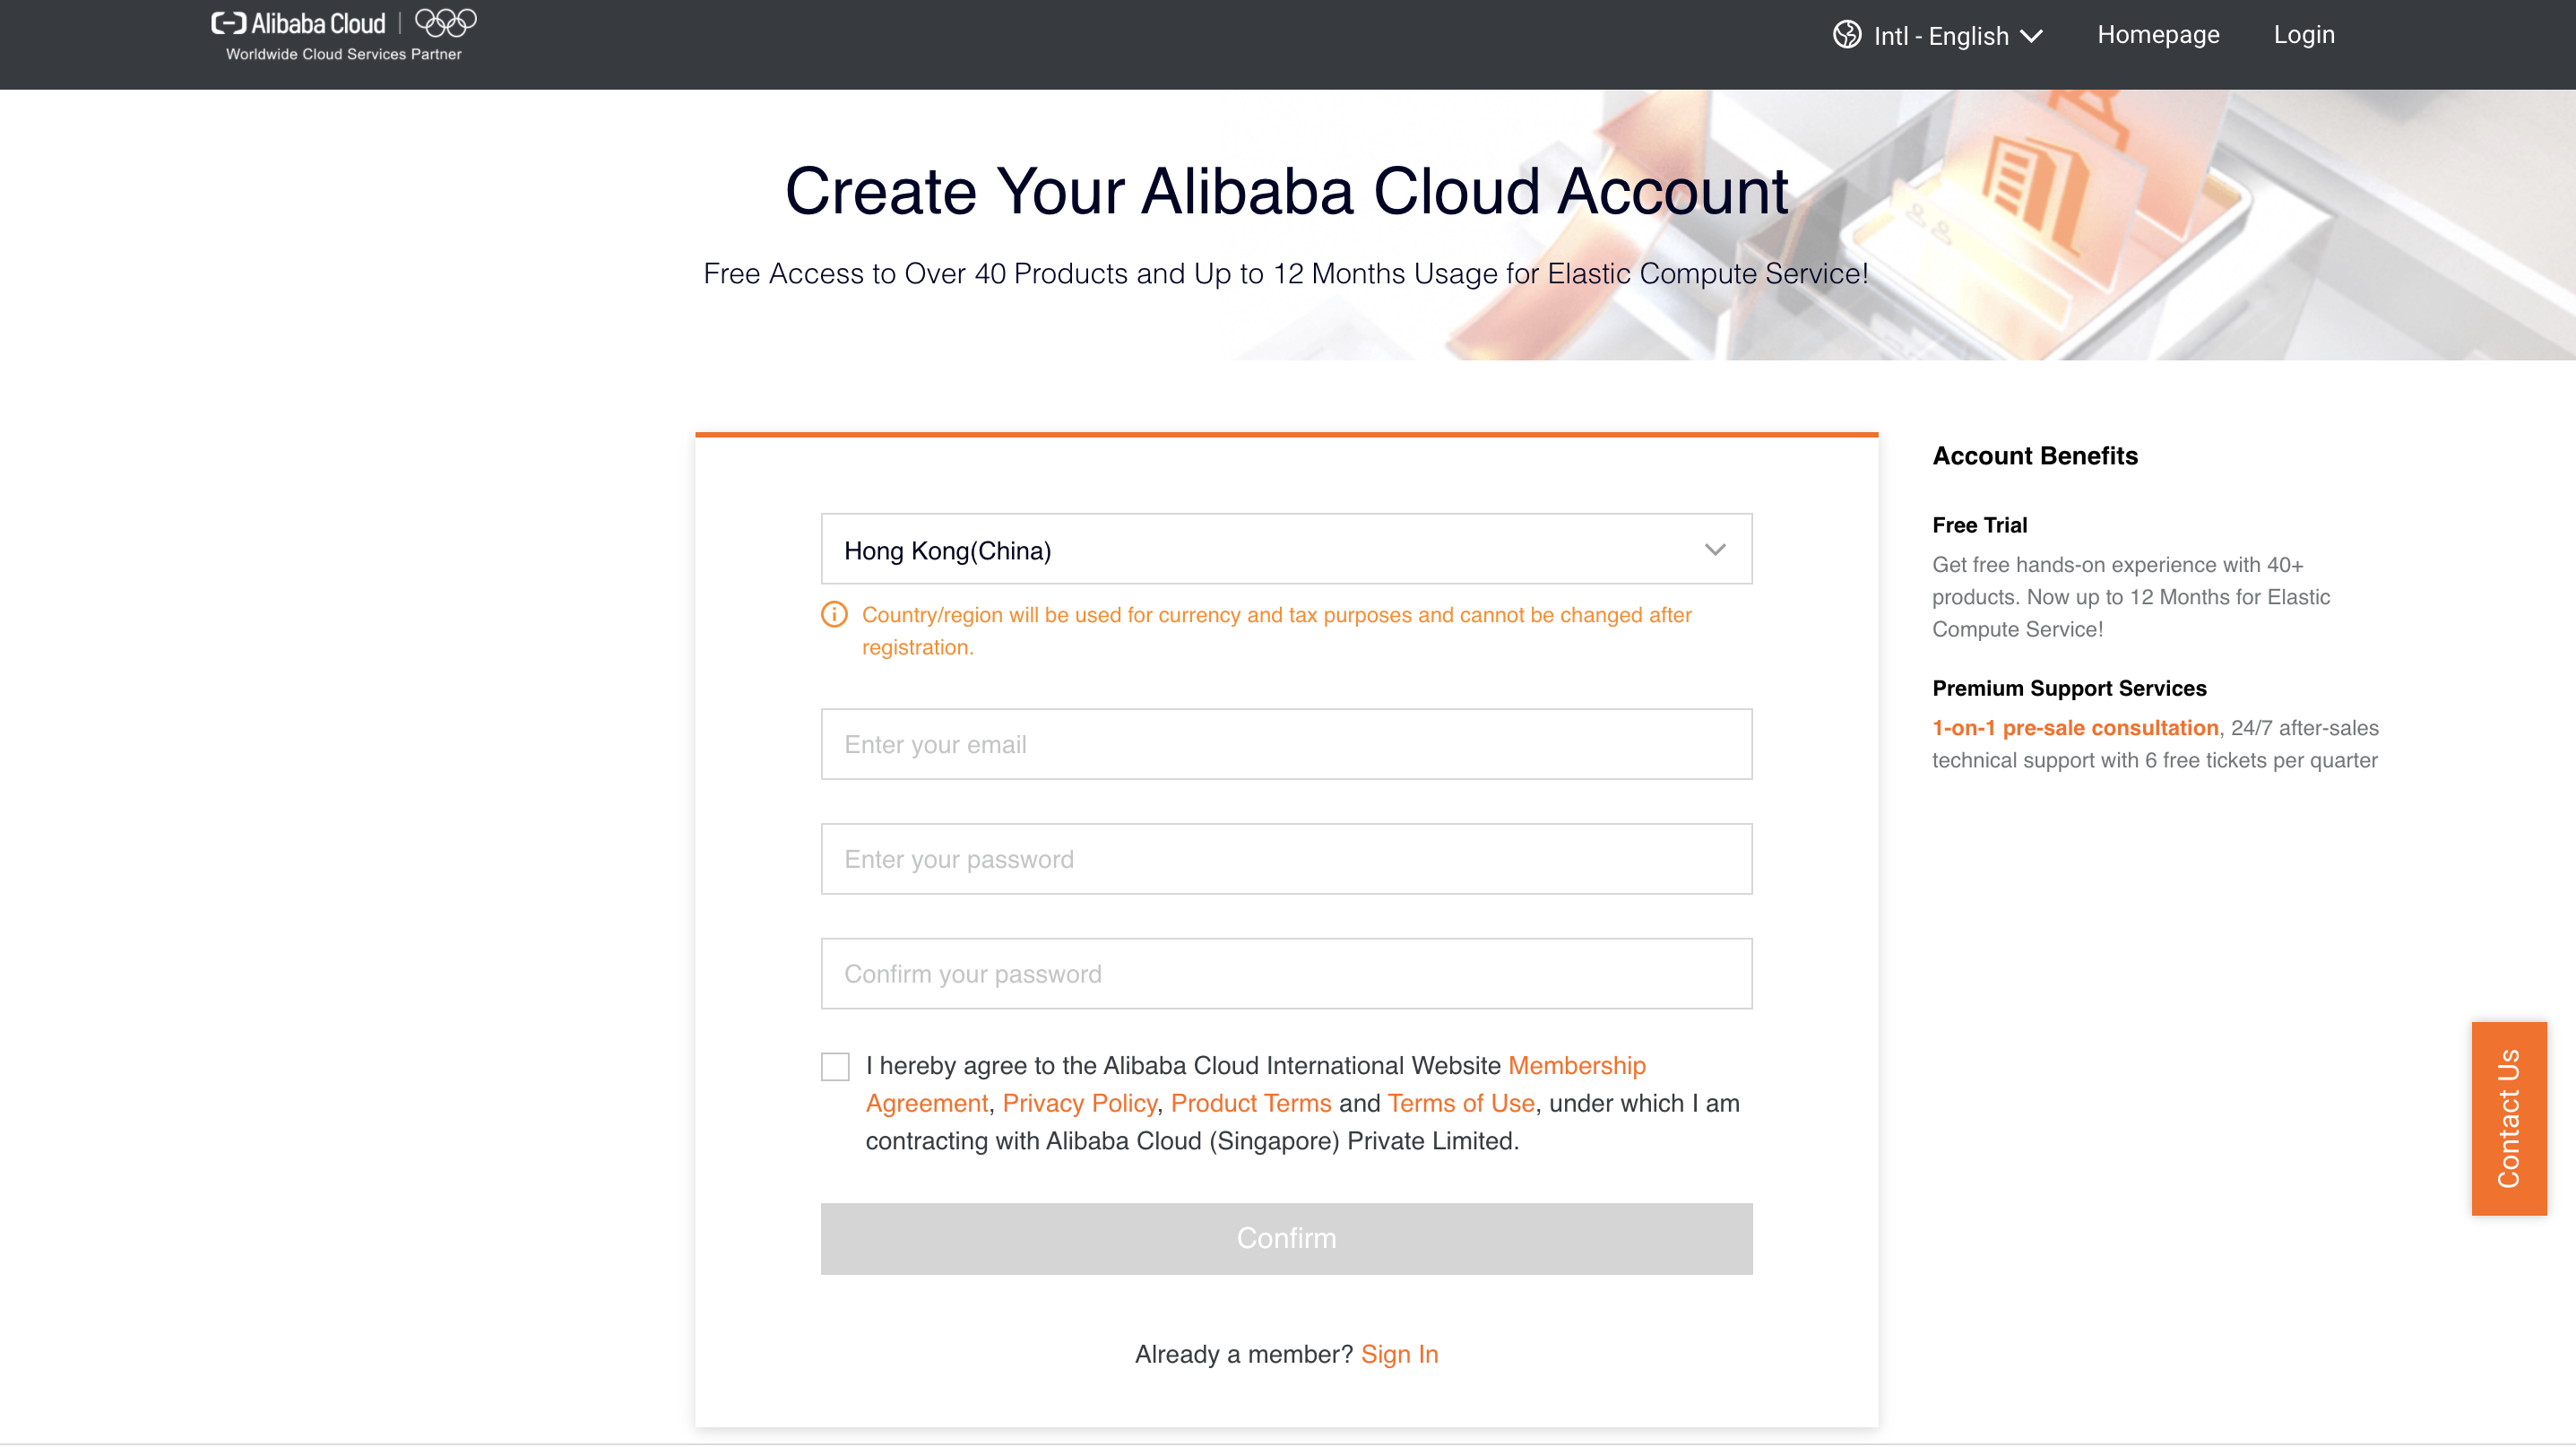2576x1447 pixels.
Task: Click the orange info icon beside country notice
Action: [x=834, y=614]
